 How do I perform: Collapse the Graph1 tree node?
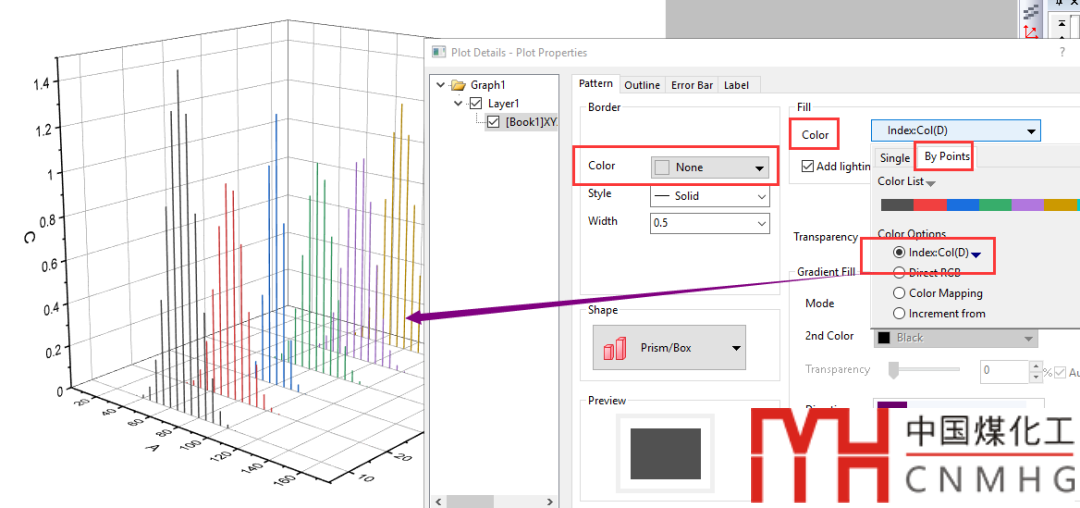point(441,85)
